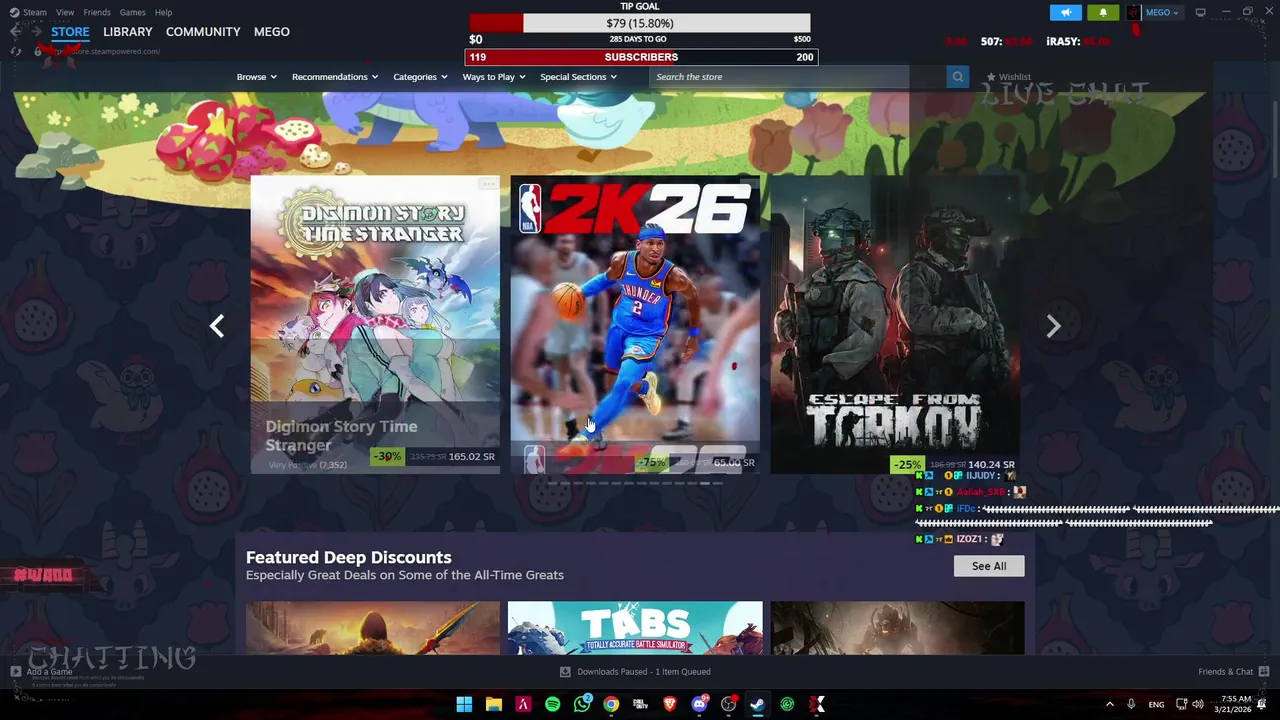Click the Digimon 165.02 SR price

tap(472, 457)
